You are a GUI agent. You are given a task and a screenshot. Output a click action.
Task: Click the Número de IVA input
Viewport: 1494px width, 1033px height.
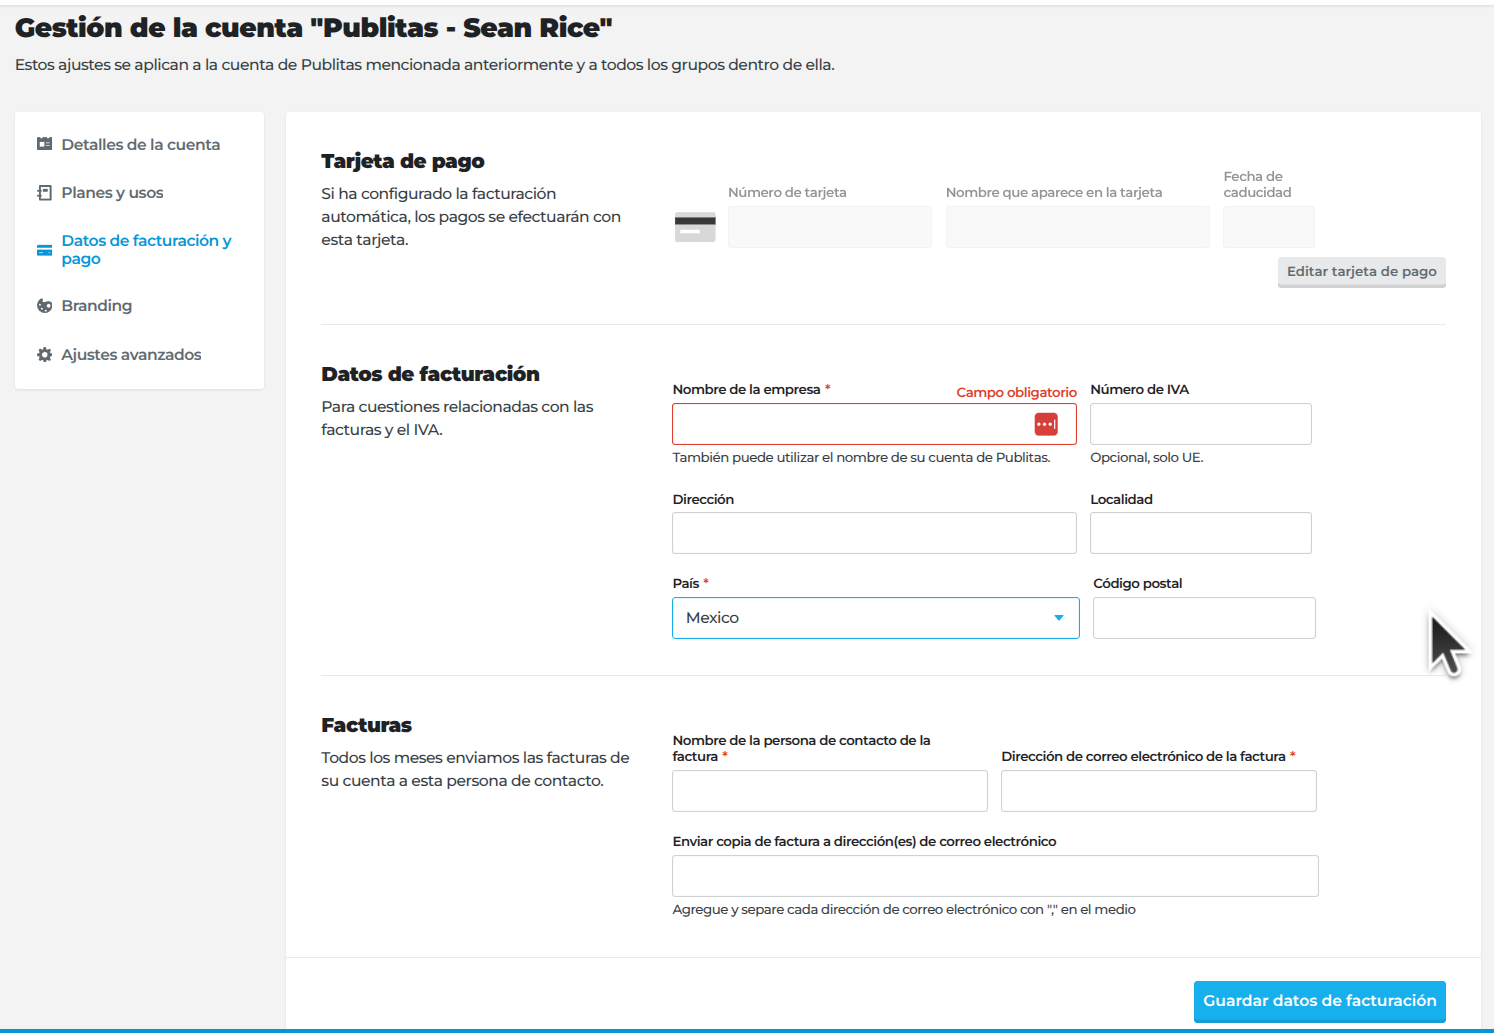1201,424
